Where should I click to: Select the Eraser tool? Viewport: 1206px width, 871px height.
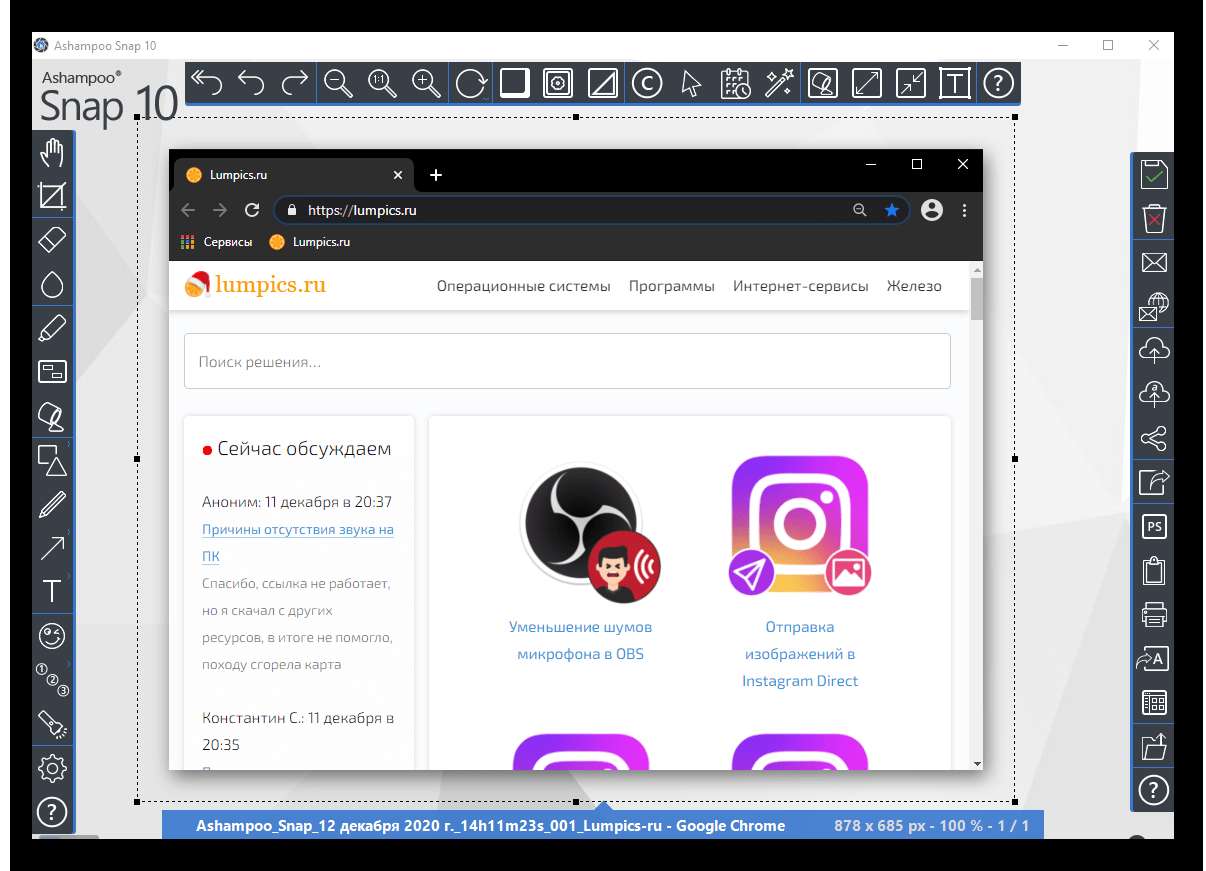click(52, 240)
